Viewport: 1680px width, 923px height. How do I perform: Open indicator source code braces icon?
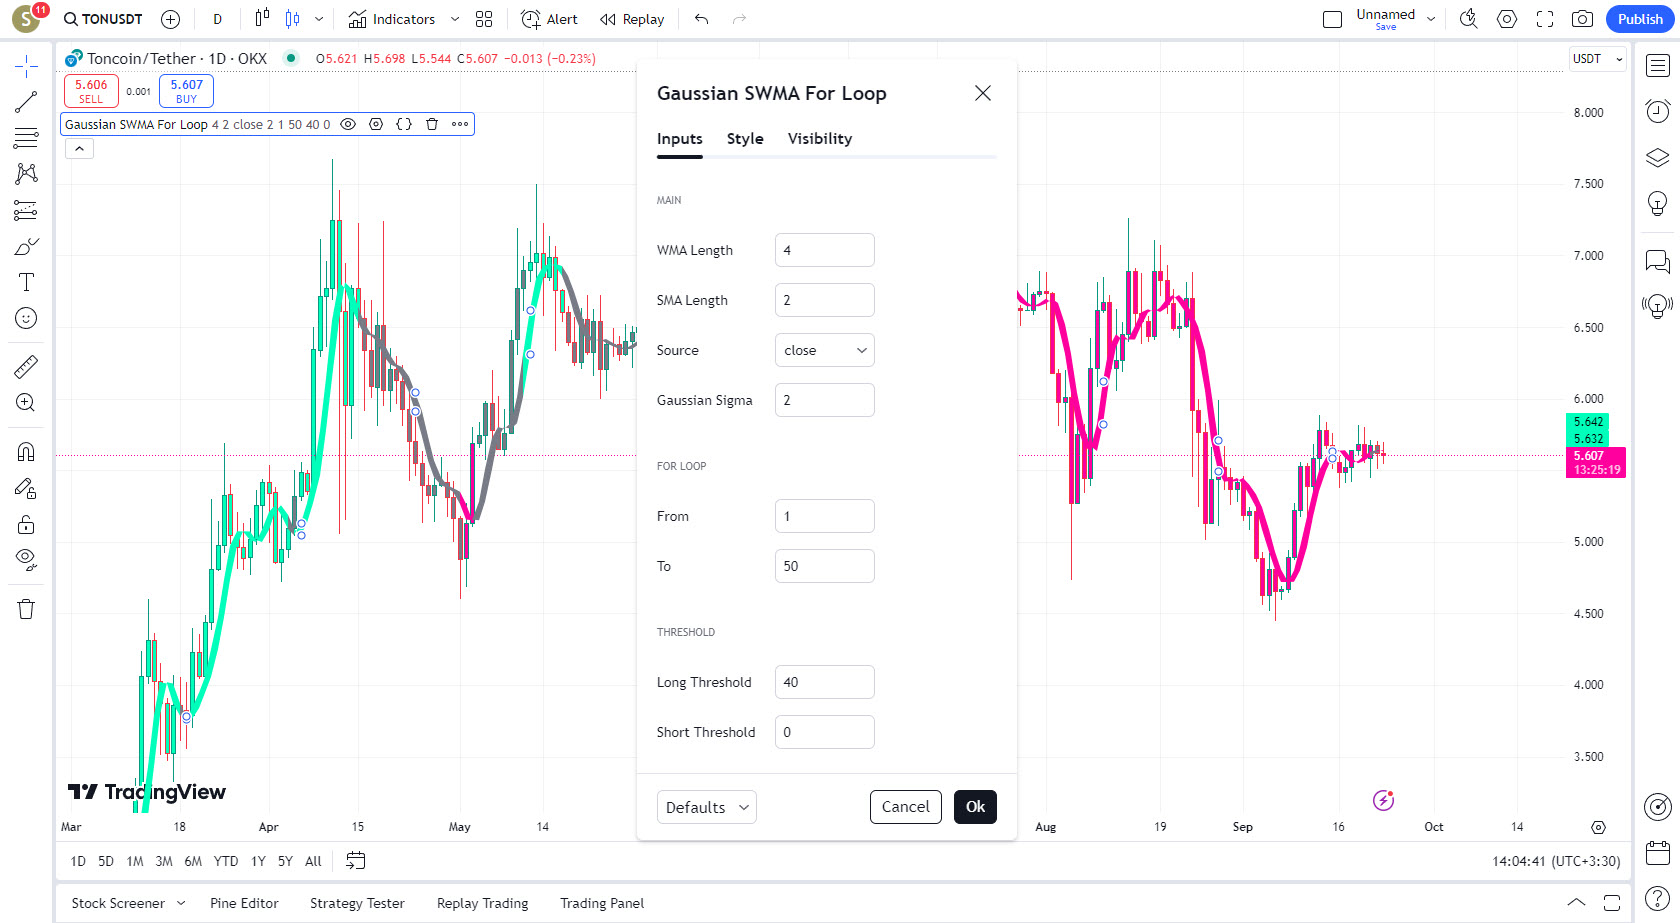tap(404, 124)
